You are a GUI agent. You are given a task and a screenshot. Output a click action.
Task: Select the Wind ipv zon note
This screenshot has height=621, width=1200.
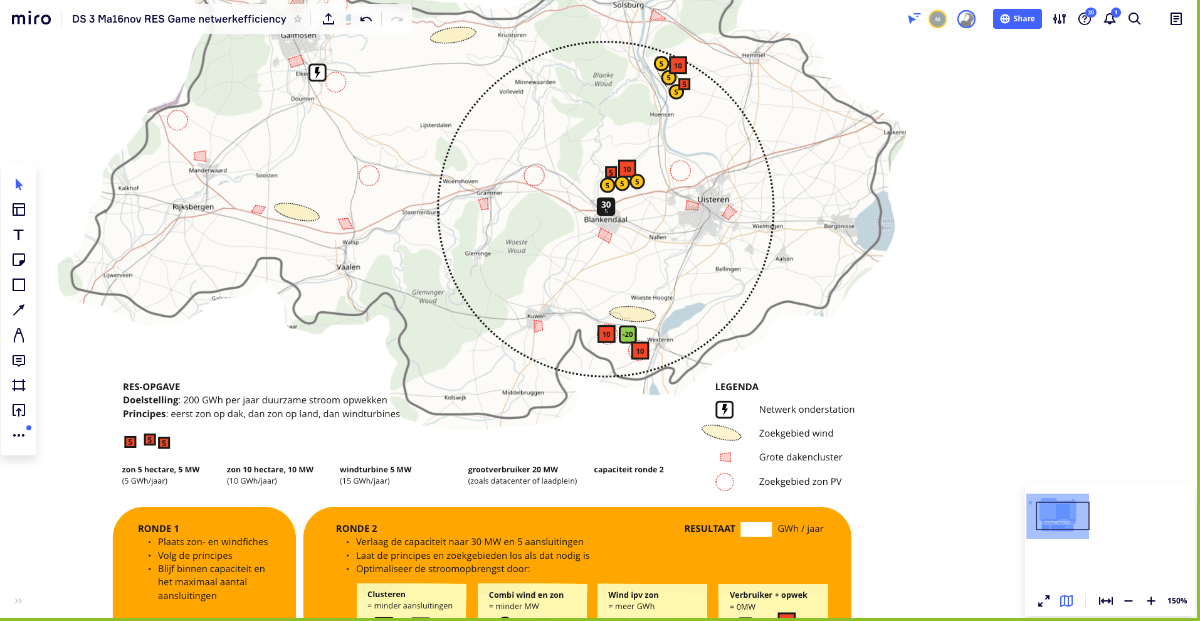[x=652, y=602]
